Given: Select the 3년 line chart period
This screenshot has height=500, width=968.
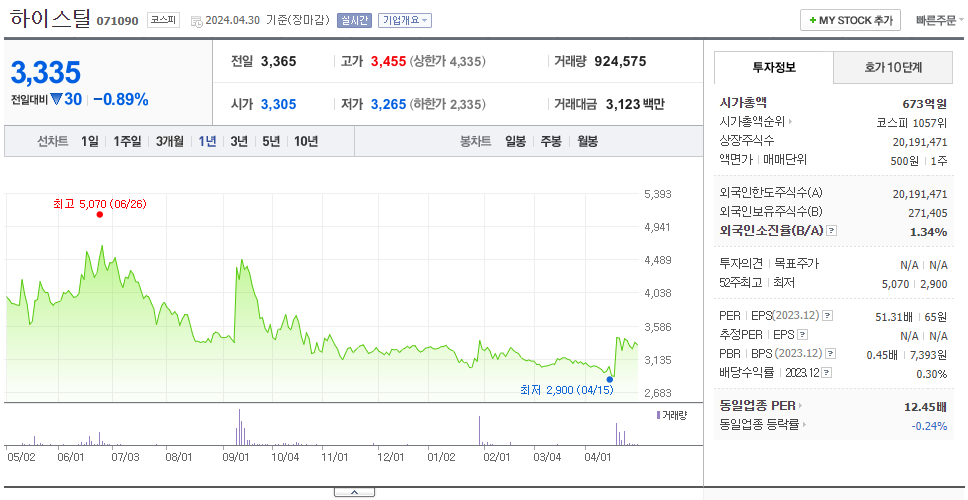Looking at the screenshot, I should (x=239, y=141).
